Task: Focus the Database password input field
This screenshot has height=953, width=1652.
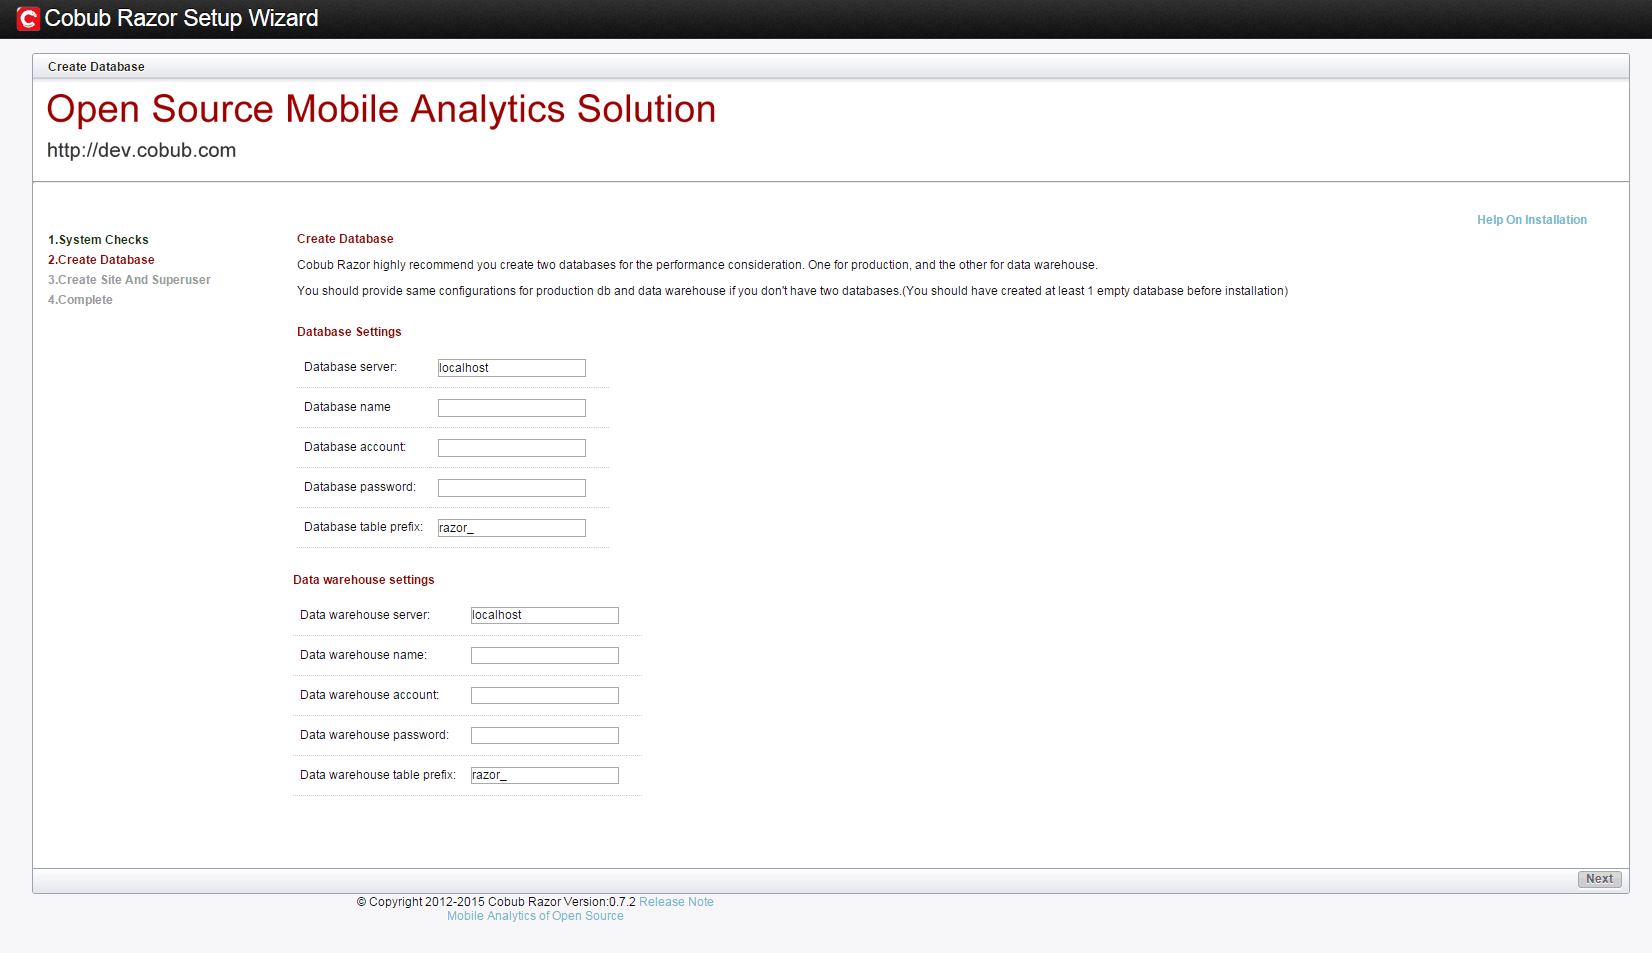Action: [x=511, y=488]
